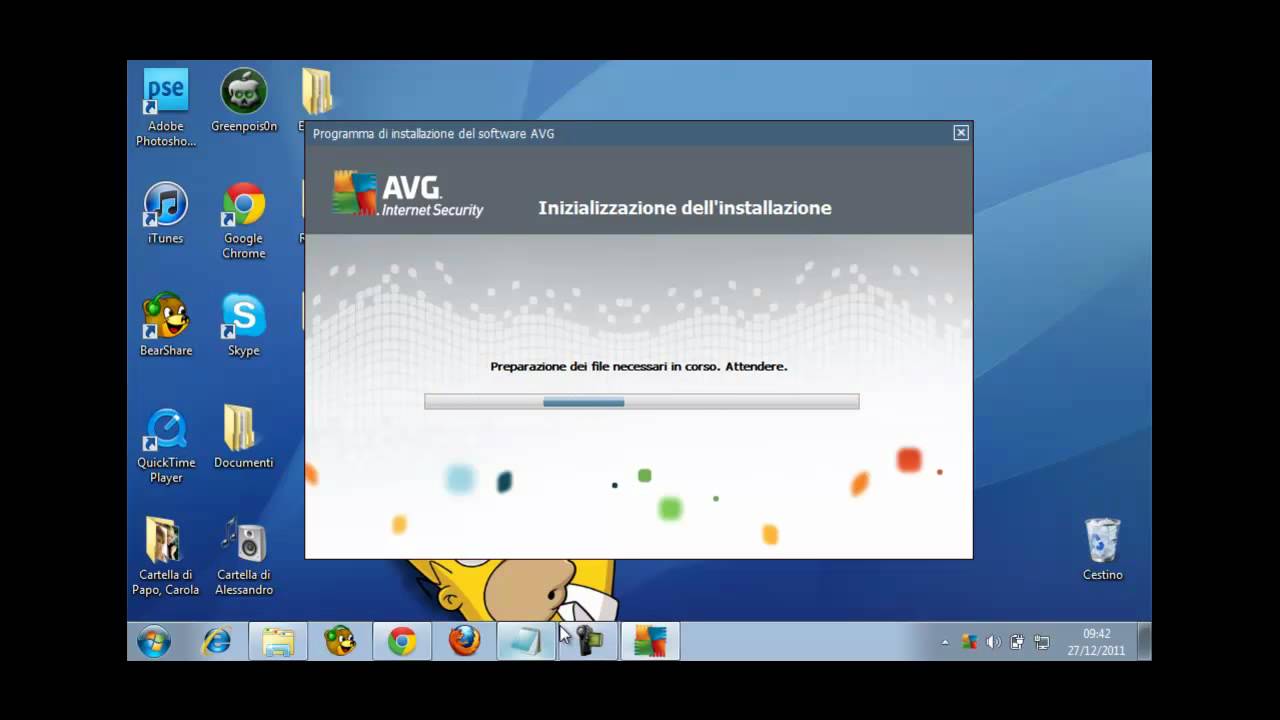Launch Internet Explorer from the taskbar
The width and height of the screenshot is (1280, 720).
coord(216,641)
